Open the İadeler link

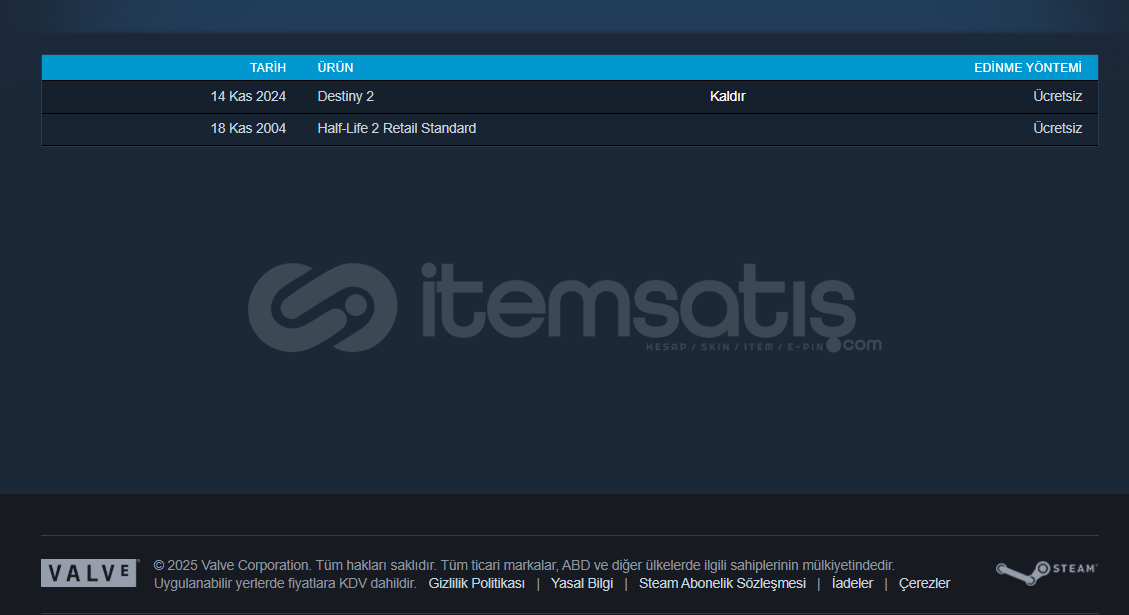[853, 583]
